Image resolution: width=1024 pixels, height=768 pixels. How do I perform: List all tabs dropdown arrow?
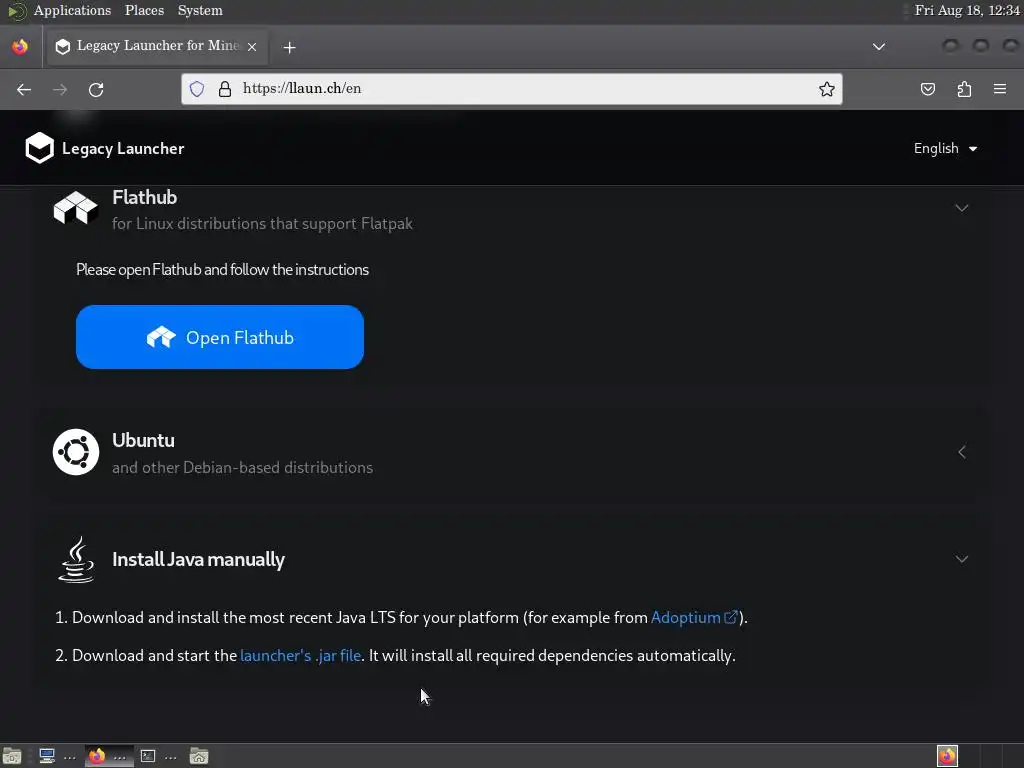pyautogui.click(x=879, y=46)
